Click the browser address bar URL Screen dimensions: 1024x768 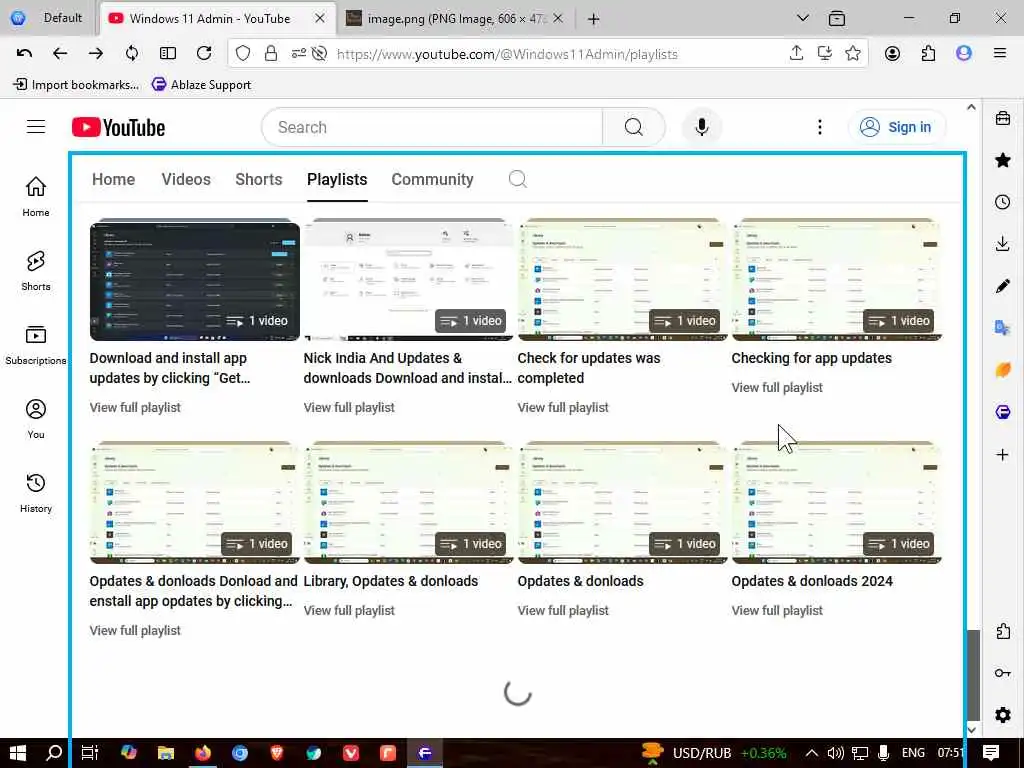[507, 54]
